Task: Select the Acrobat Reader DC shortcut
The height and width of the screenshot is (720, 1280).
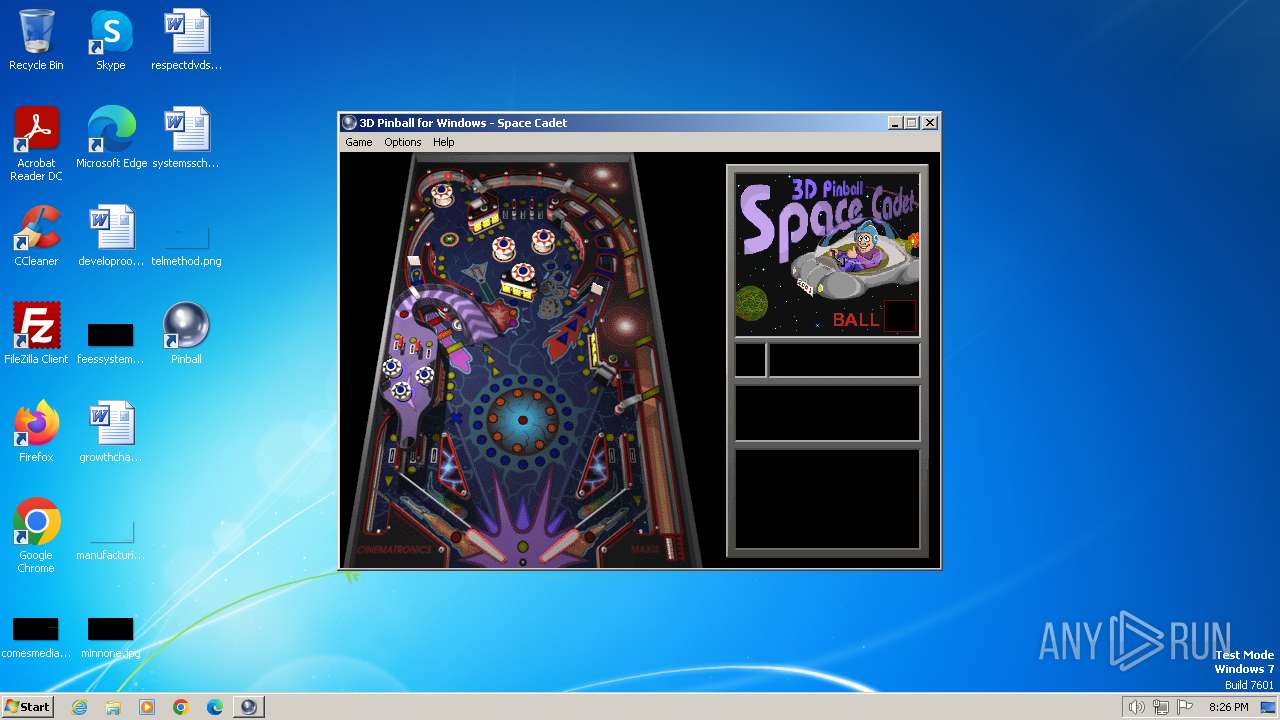Action: [x=36, y=144]
